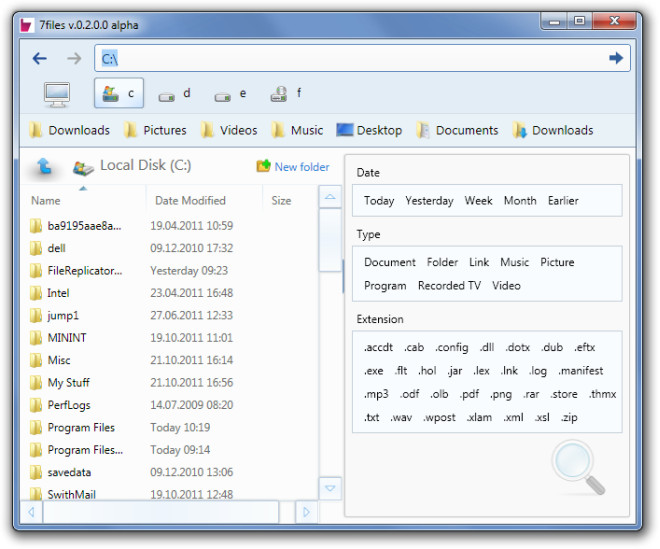Sort by Date Modified column header

190,201
